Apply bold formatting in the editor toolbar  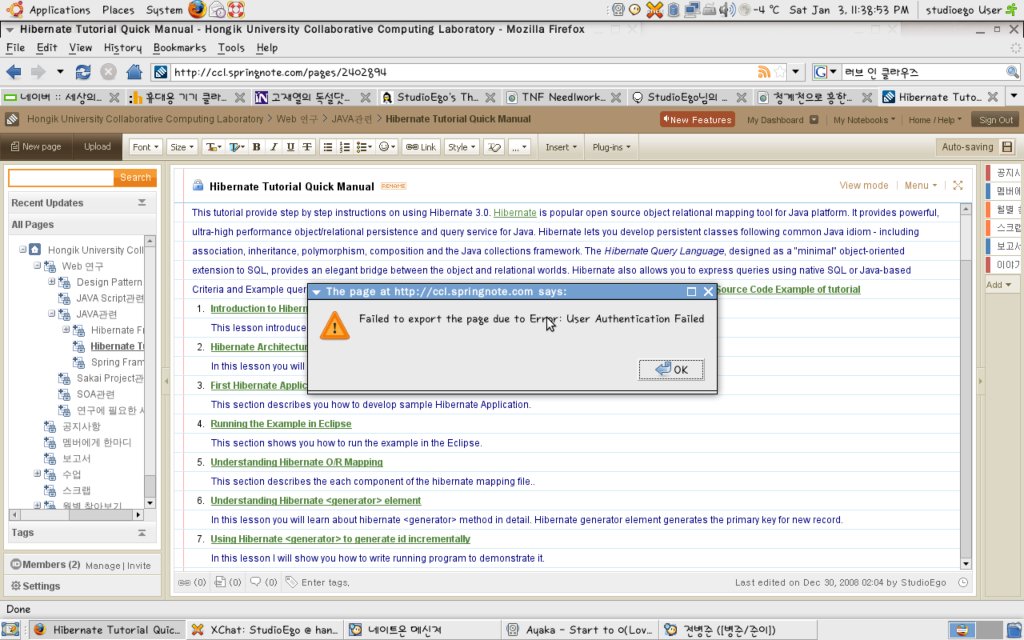pos(257,147)
